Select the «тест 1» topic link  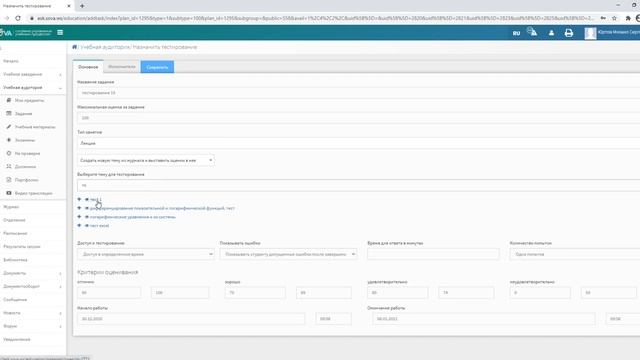click(x=96, y=200)
